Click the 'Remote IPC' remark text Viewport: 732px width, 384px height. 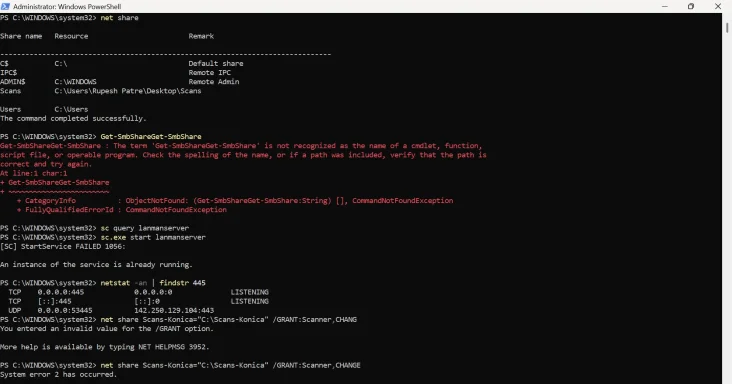[x=210, y=73]
